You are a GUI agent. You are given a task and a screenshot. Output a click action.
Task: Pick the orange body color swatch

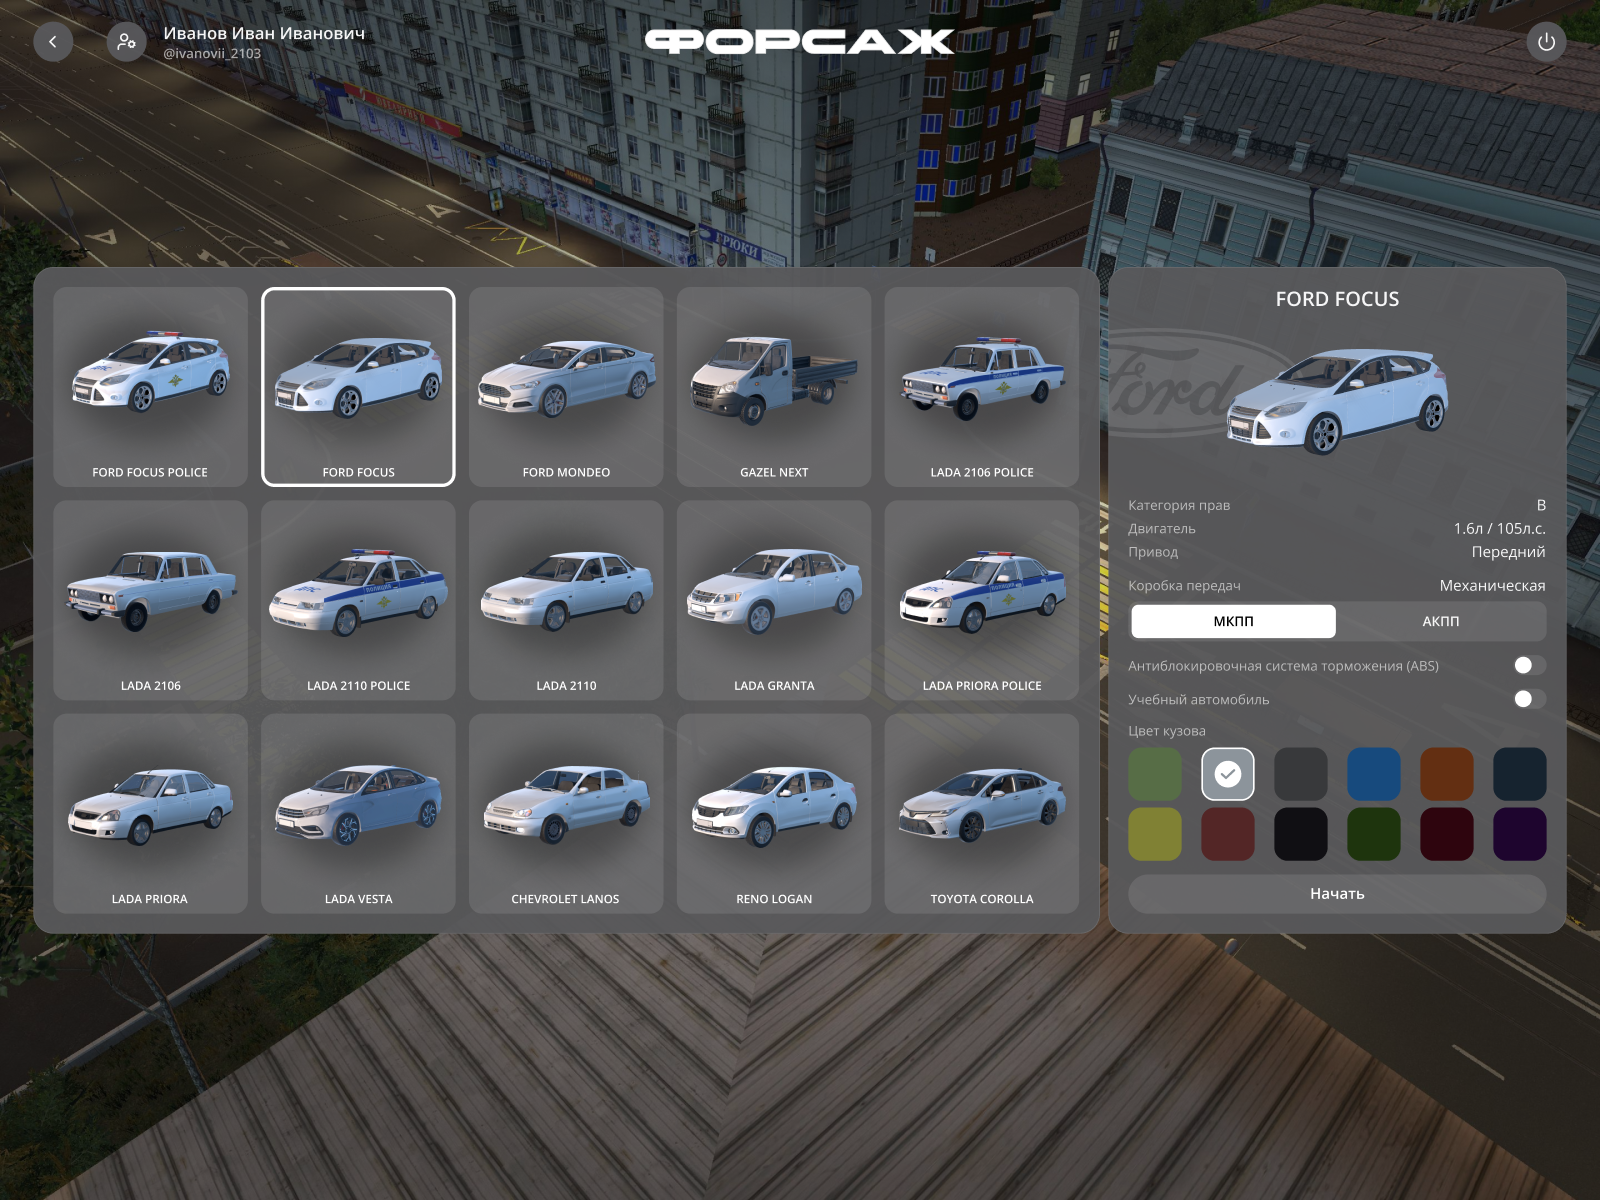coord(1446,774)
